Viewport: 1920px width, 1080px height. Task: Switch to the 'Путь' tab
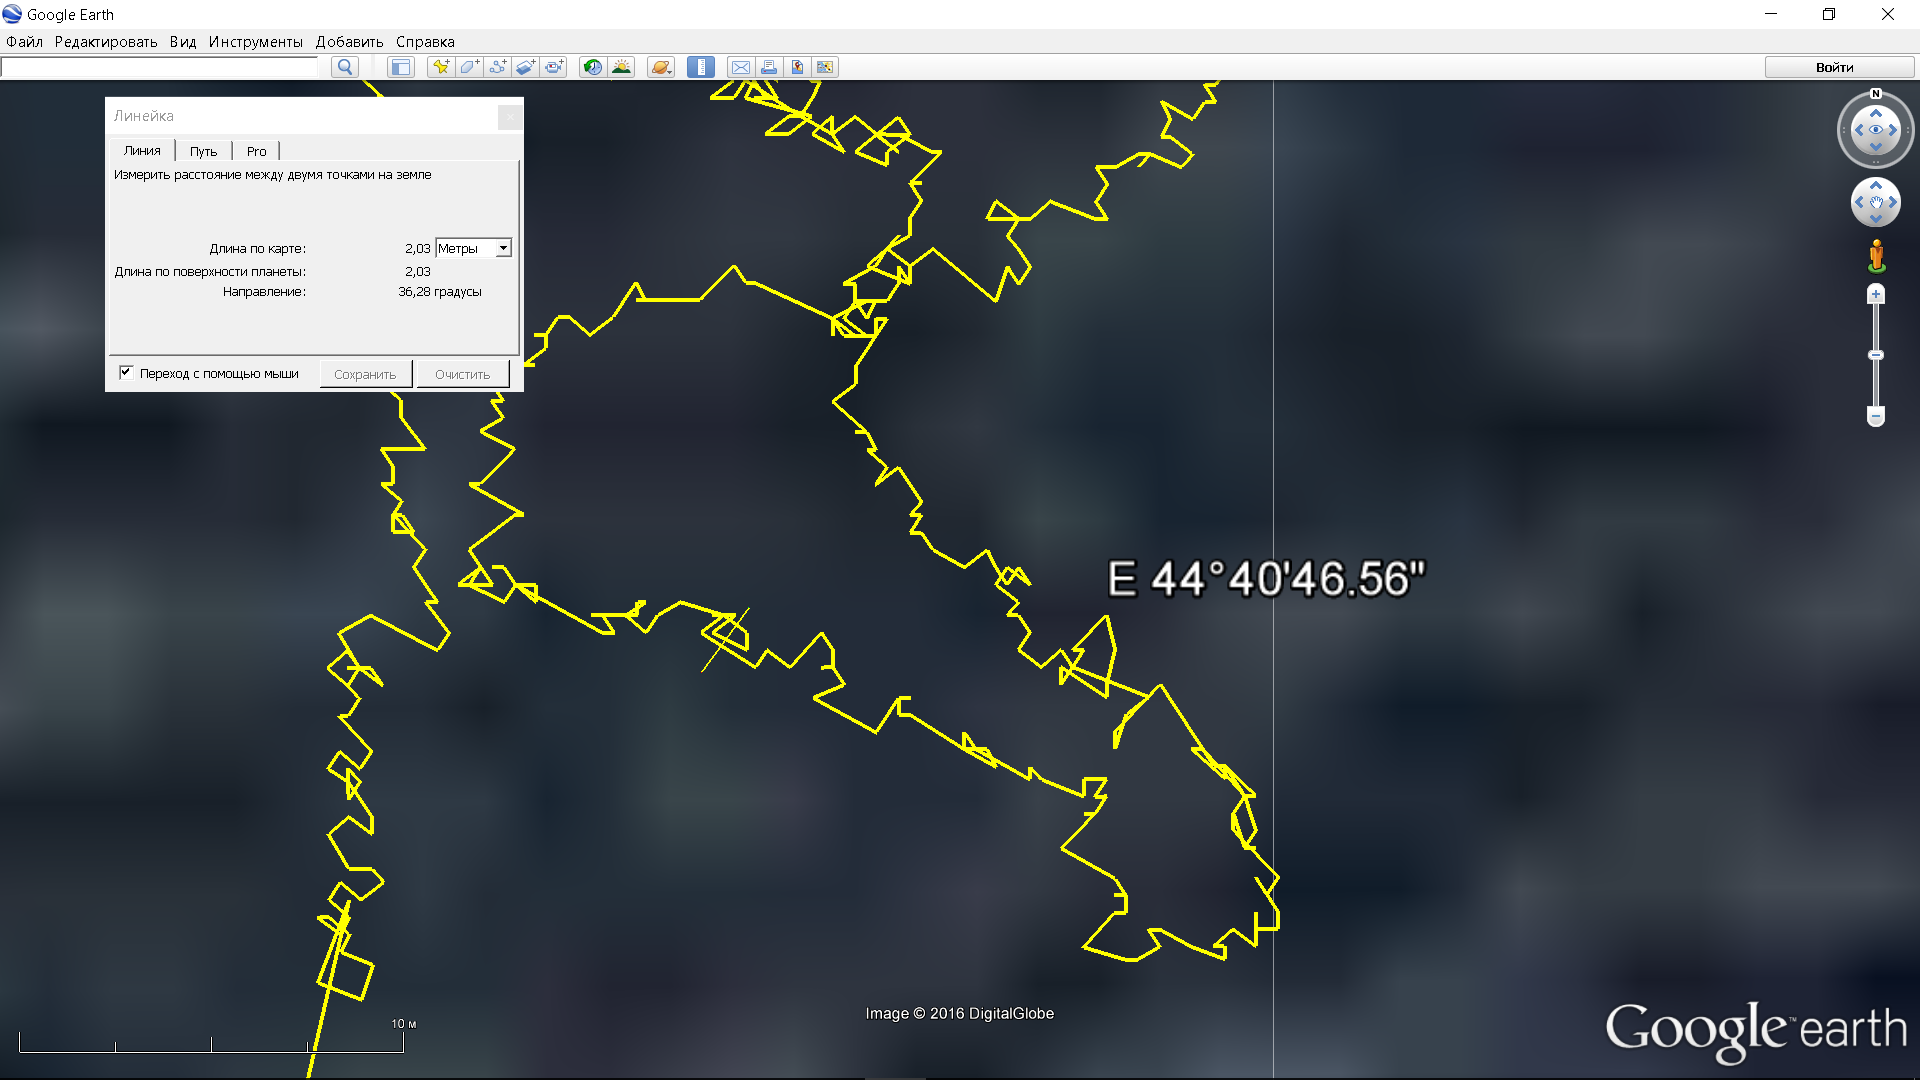(203, 151)
